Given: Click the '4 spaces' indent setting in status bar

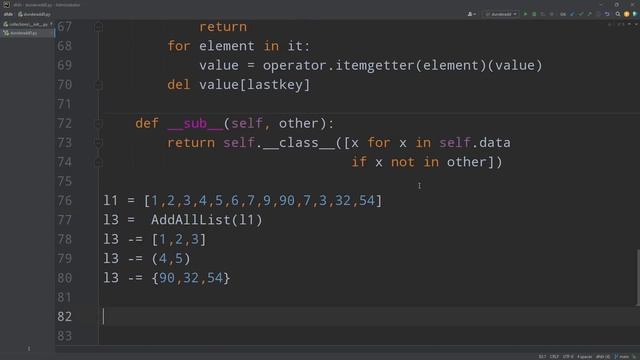Looking at the screenshot, I should pyautogui.click(x=585, y=357).
